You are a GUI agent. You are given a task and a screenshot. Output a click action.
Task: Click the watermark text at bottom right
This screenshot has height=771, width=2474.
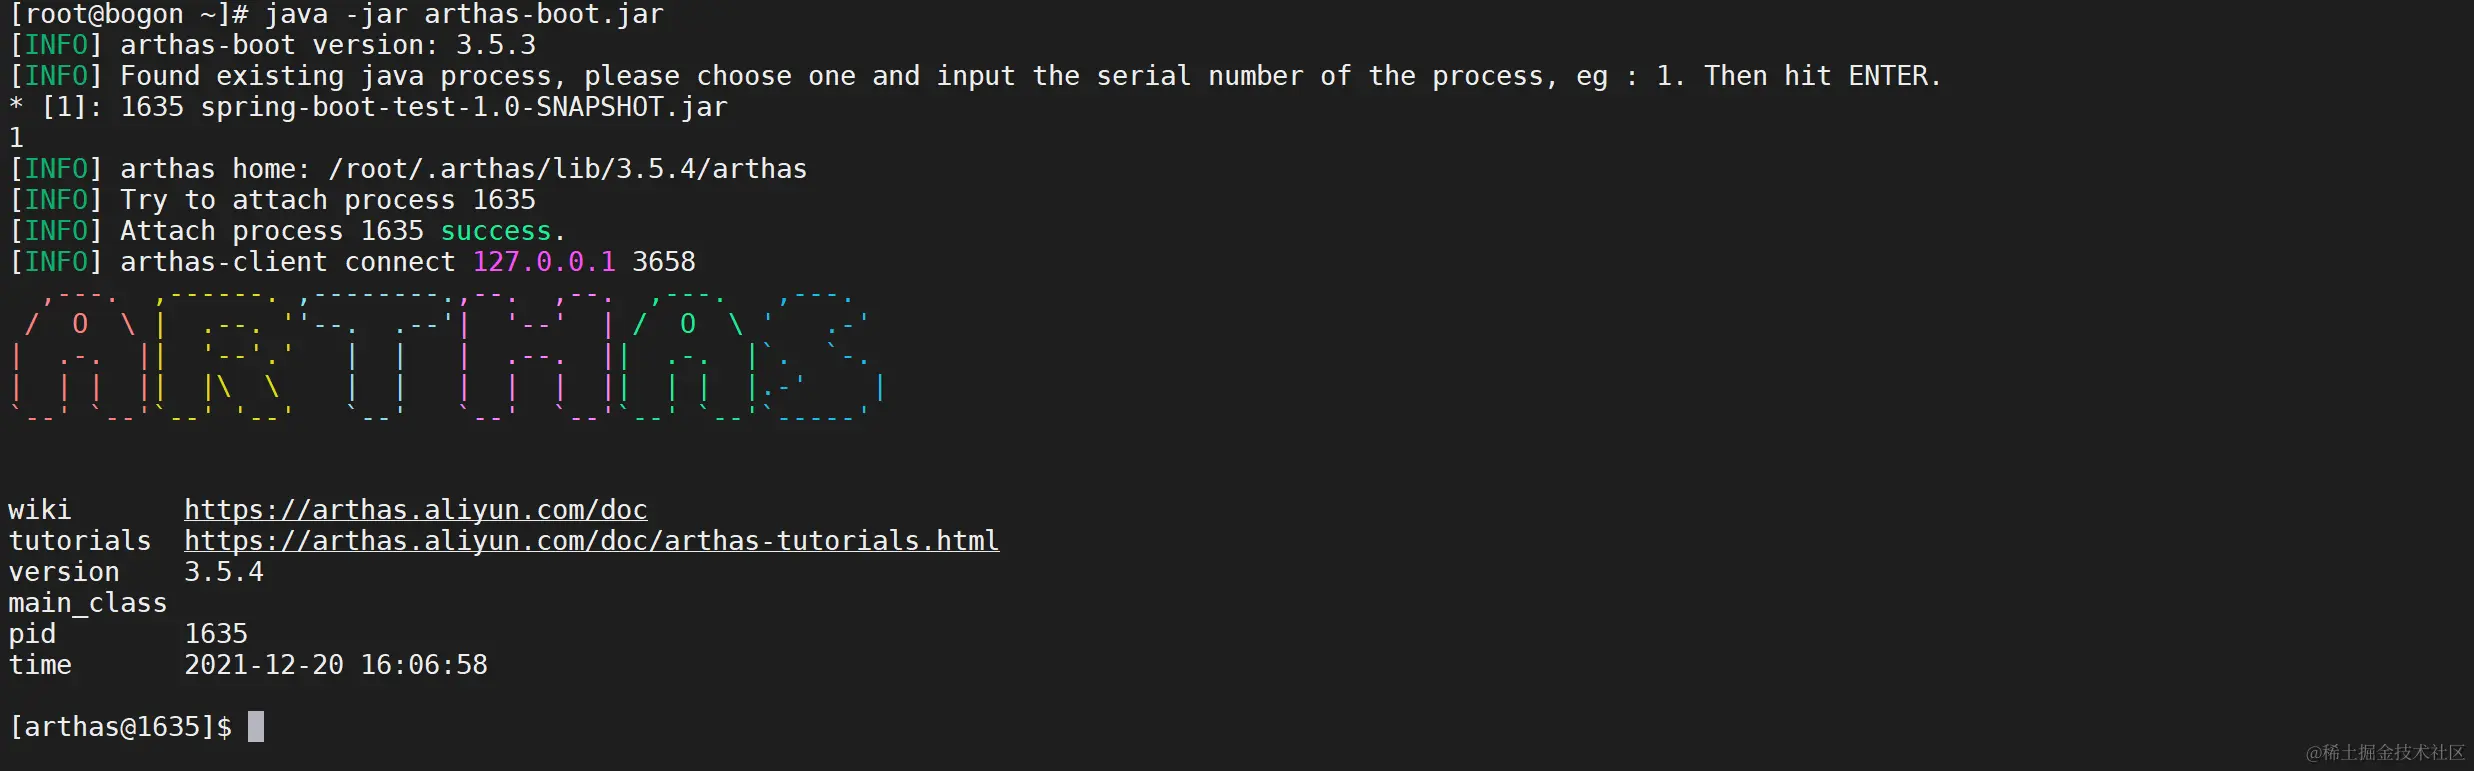tap(2385, 752)
